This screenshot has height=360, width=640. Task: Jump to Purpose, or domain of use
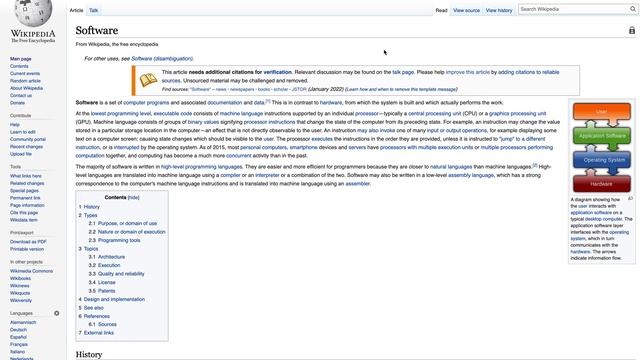coord(127,224)
